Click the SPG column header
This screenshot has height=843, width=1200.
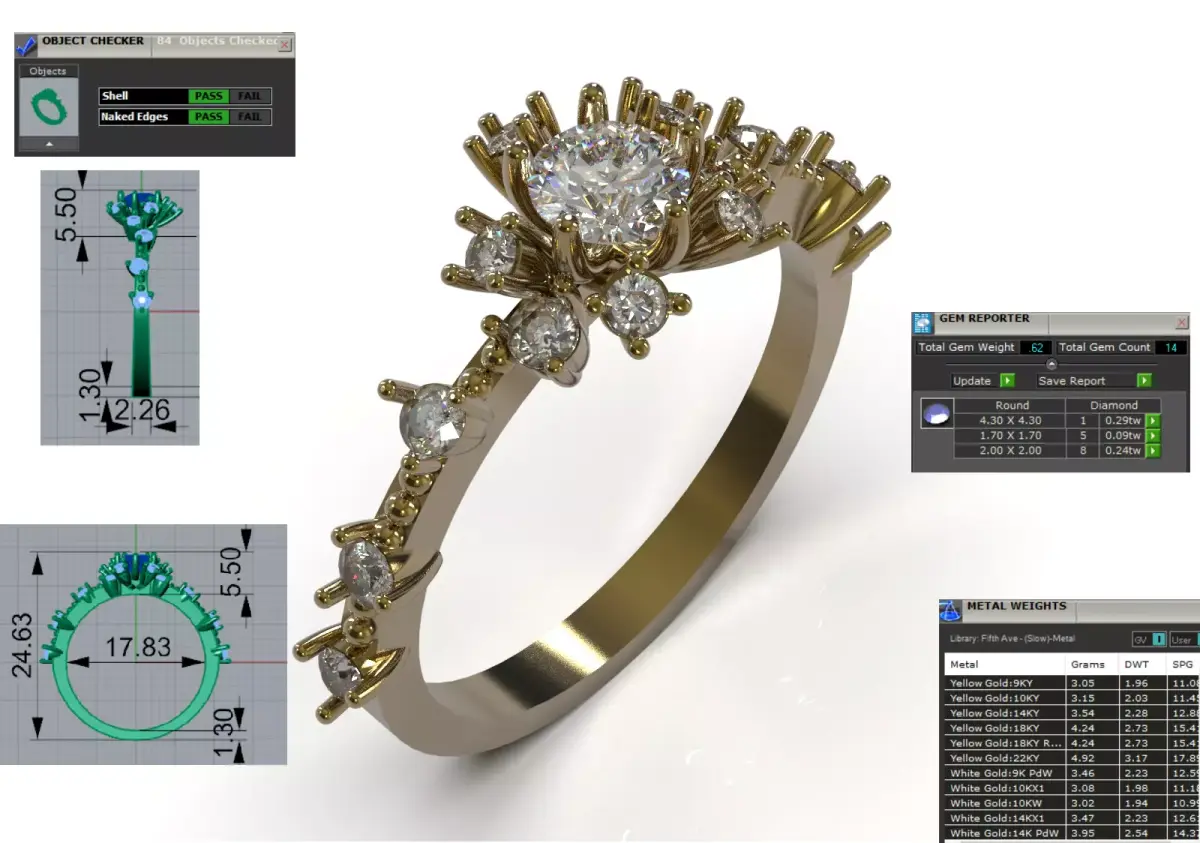(1183, 664)
